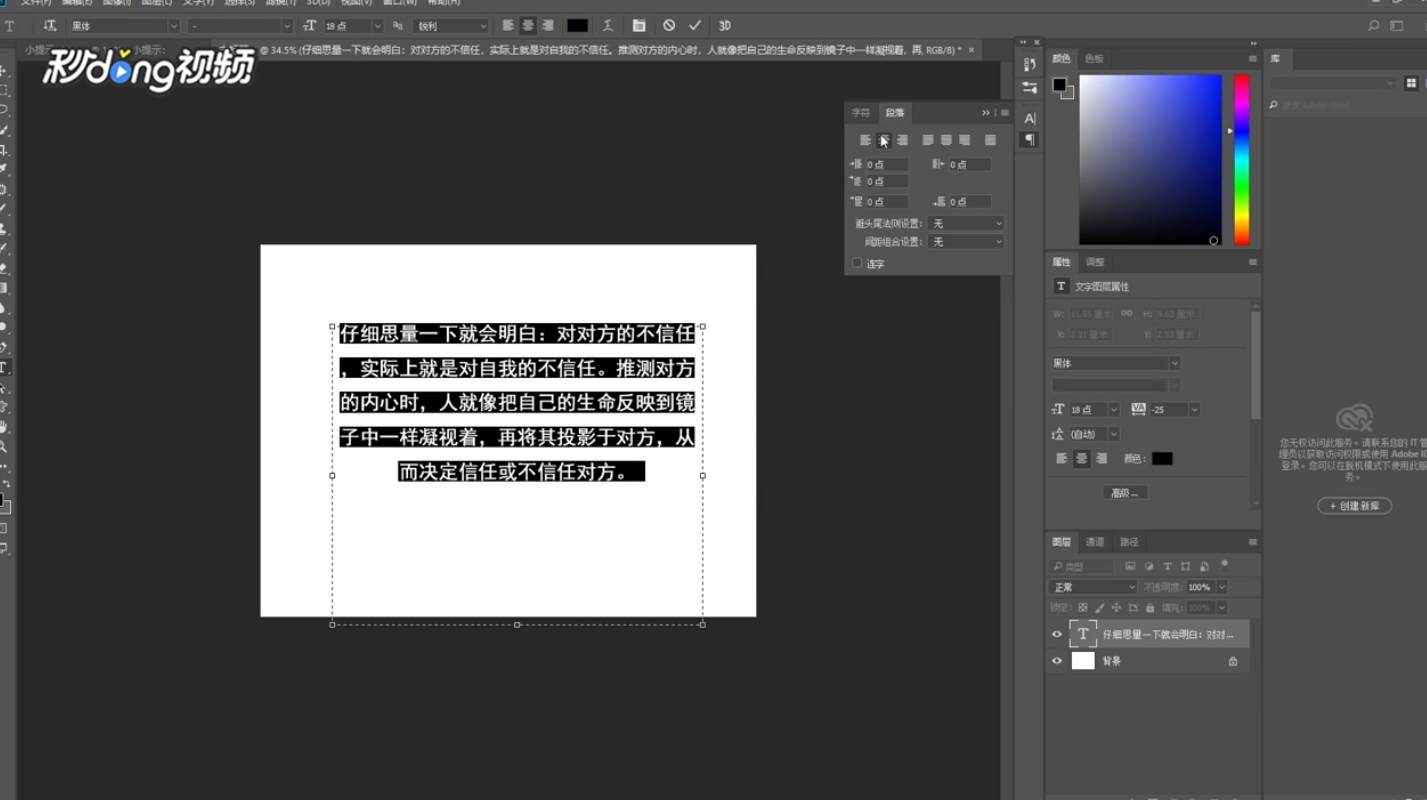
Task: Open History panel icon in dock
Action: [x=1030, y=65]
